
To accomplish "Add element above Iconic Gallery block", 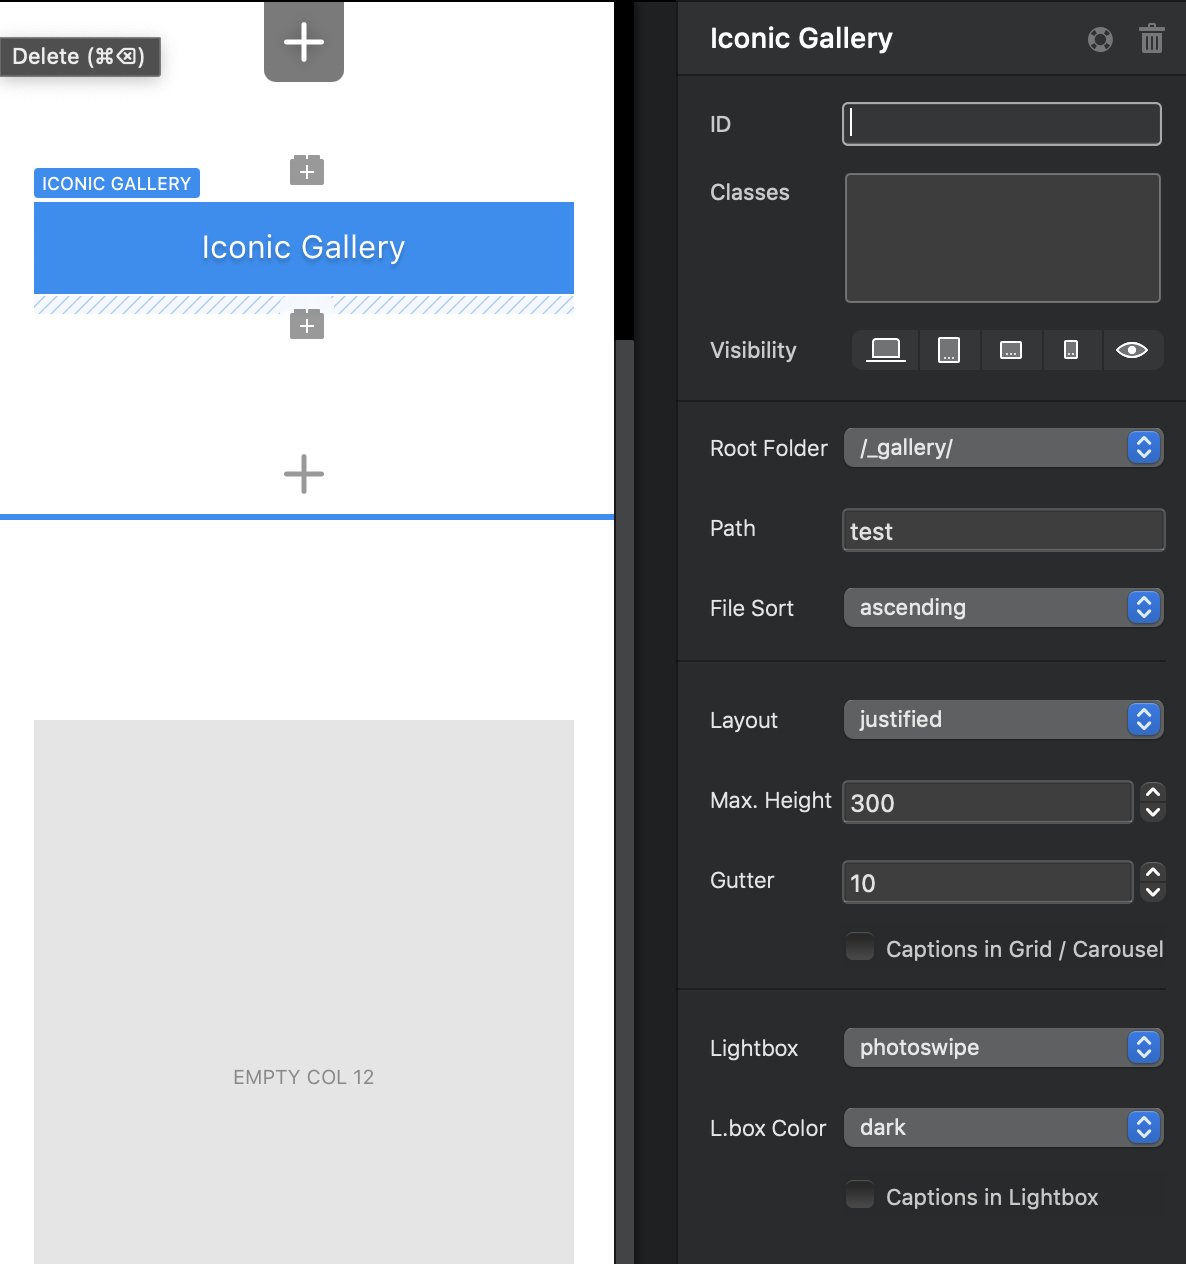I will click(307, 171).
